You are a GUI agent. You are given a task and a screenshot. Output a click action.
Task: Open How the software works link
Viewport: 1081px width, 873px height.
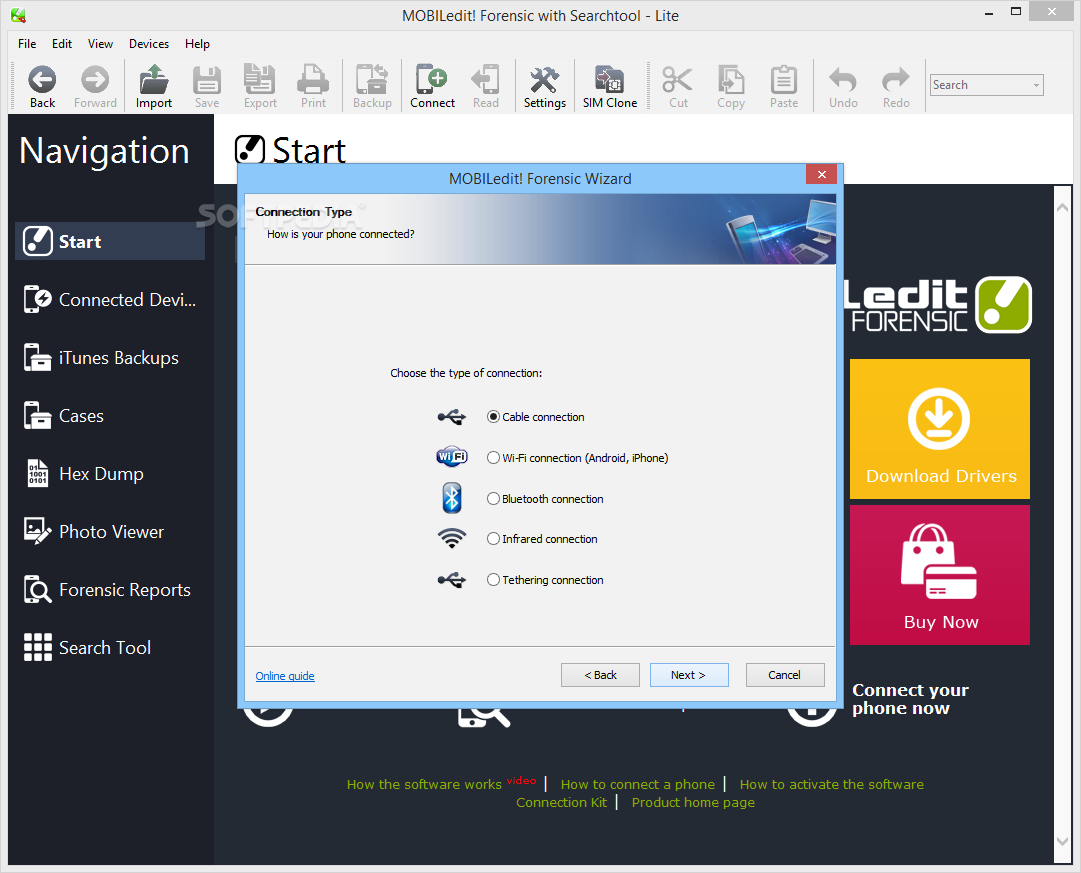(x=424, y=784)
